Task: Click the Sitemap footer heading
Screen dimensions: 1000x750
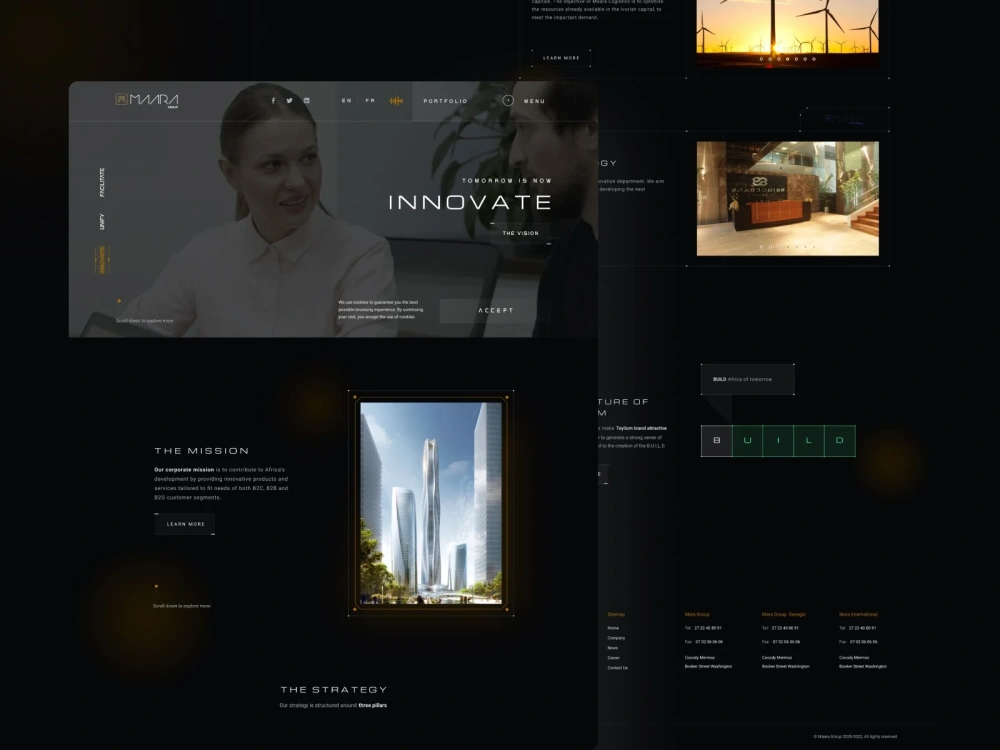Action: tap(616, 614)
